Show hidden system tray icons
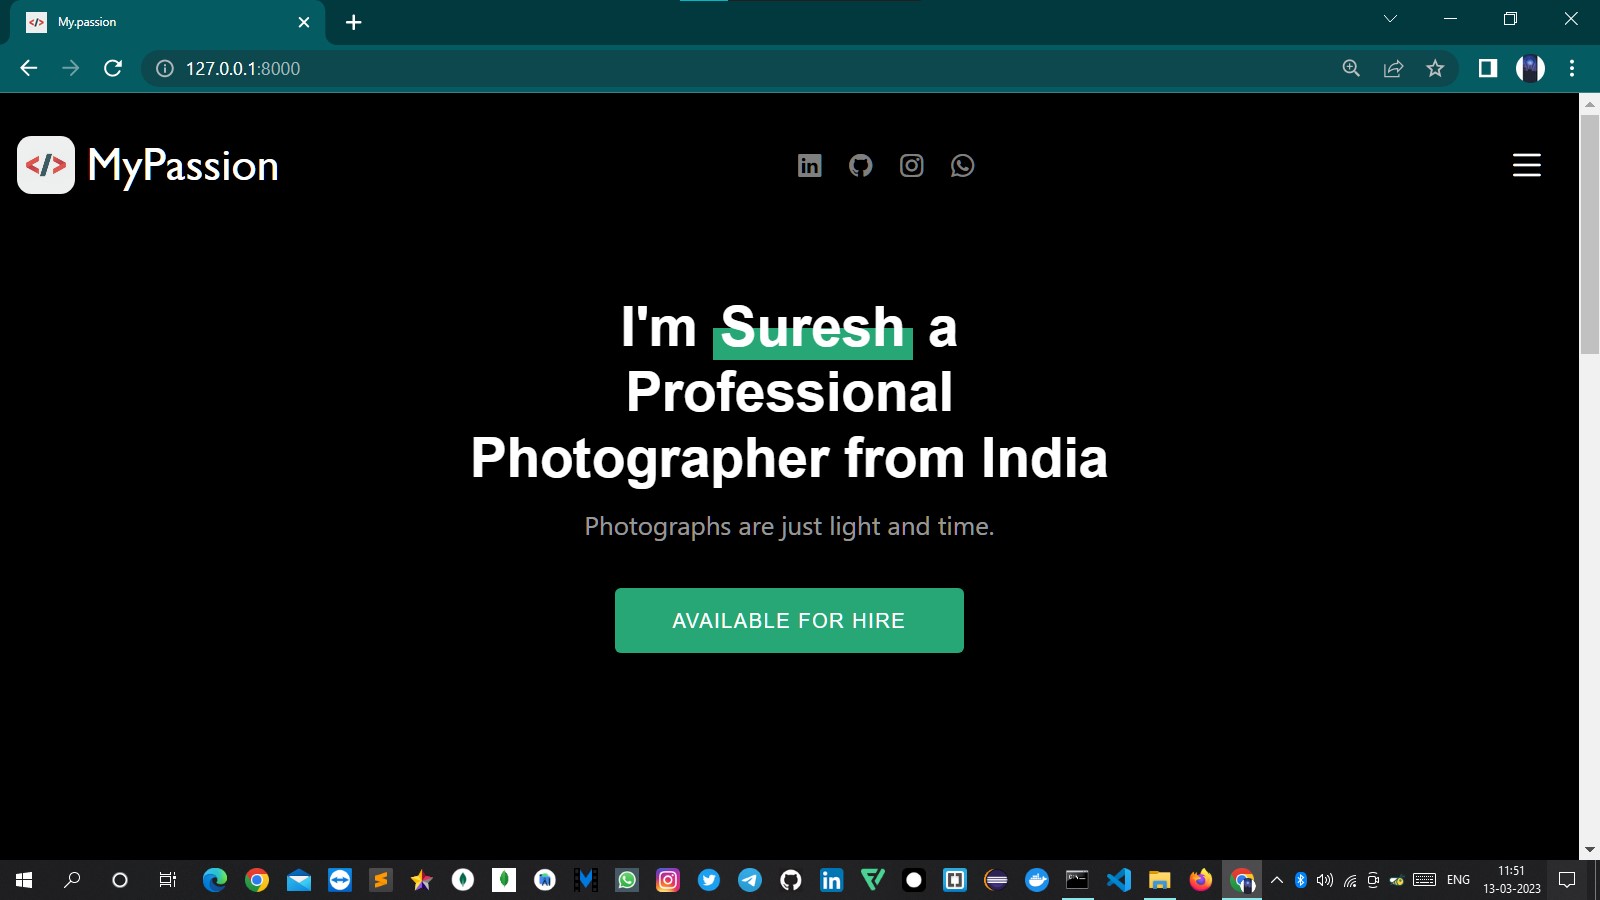Image resolution: width=1600 pixels, height=900 pixels. [x=1277, y=880]
